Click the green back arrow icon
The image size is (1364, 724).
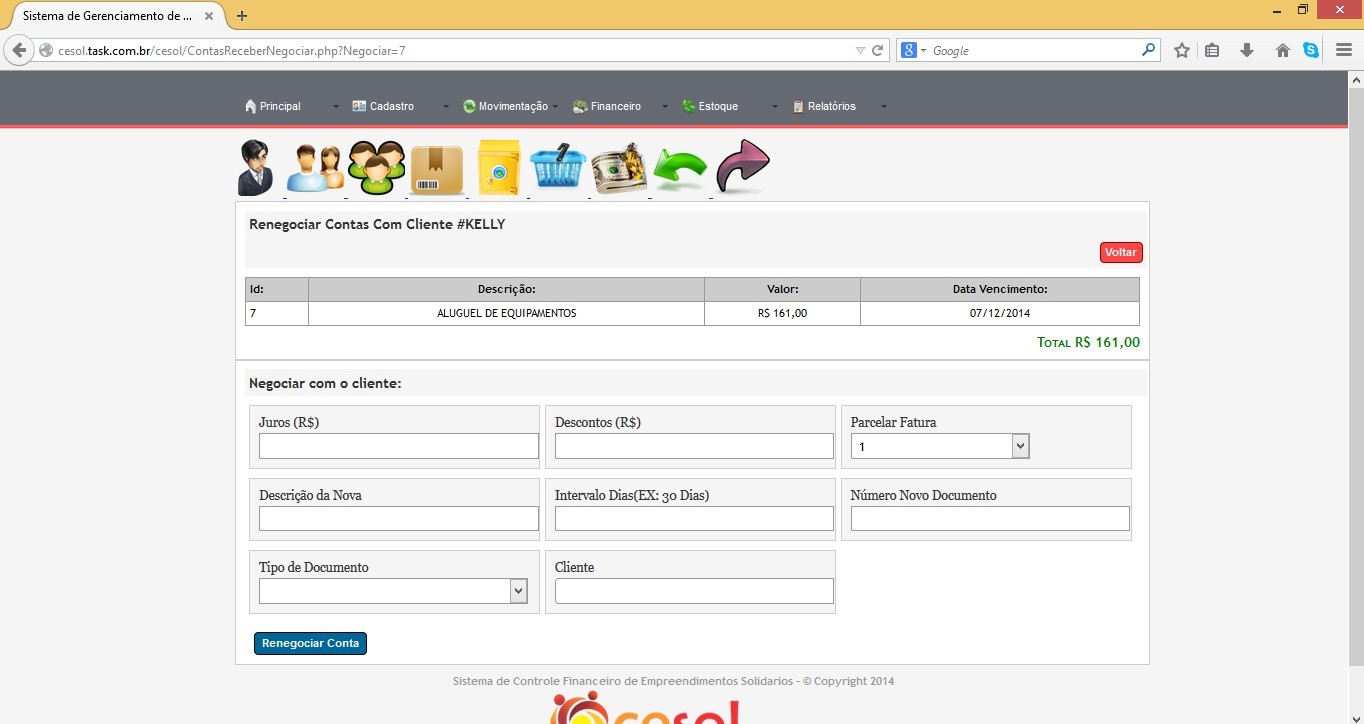tap(680, 170)
